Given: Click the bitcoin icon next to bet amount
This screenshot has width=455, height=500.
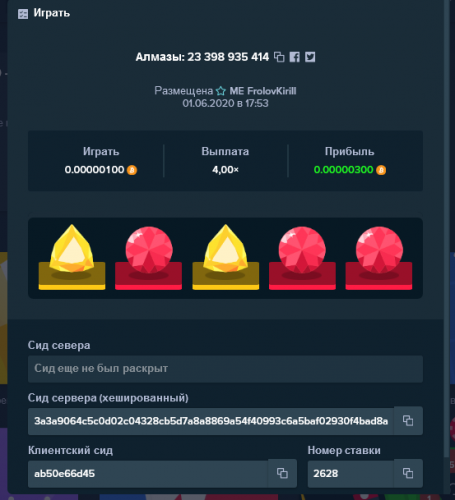Looking at the screenshot, I should point(132,170).
